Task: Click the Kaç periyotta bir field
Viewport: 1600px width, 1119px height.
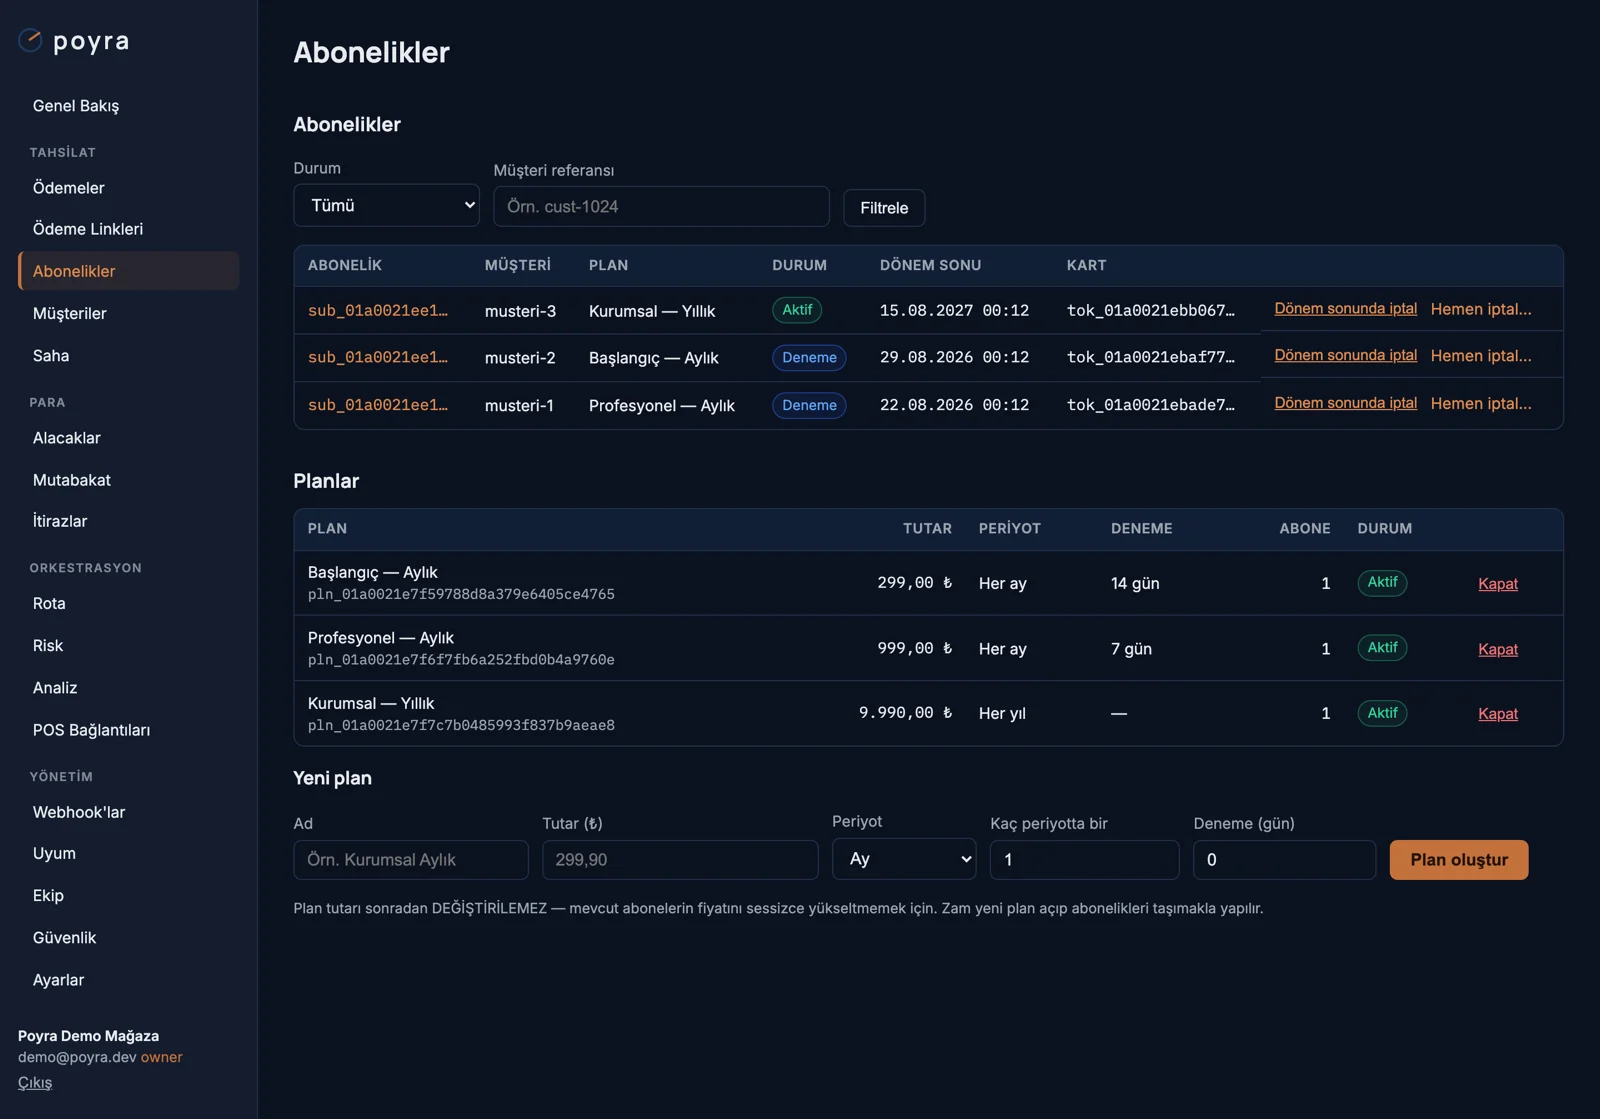Action: click(1084, 860)
